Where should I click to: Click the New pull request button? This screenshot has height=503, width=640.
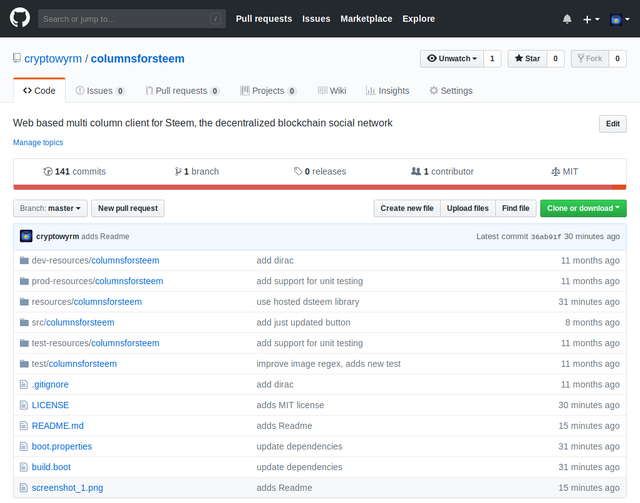128,208
